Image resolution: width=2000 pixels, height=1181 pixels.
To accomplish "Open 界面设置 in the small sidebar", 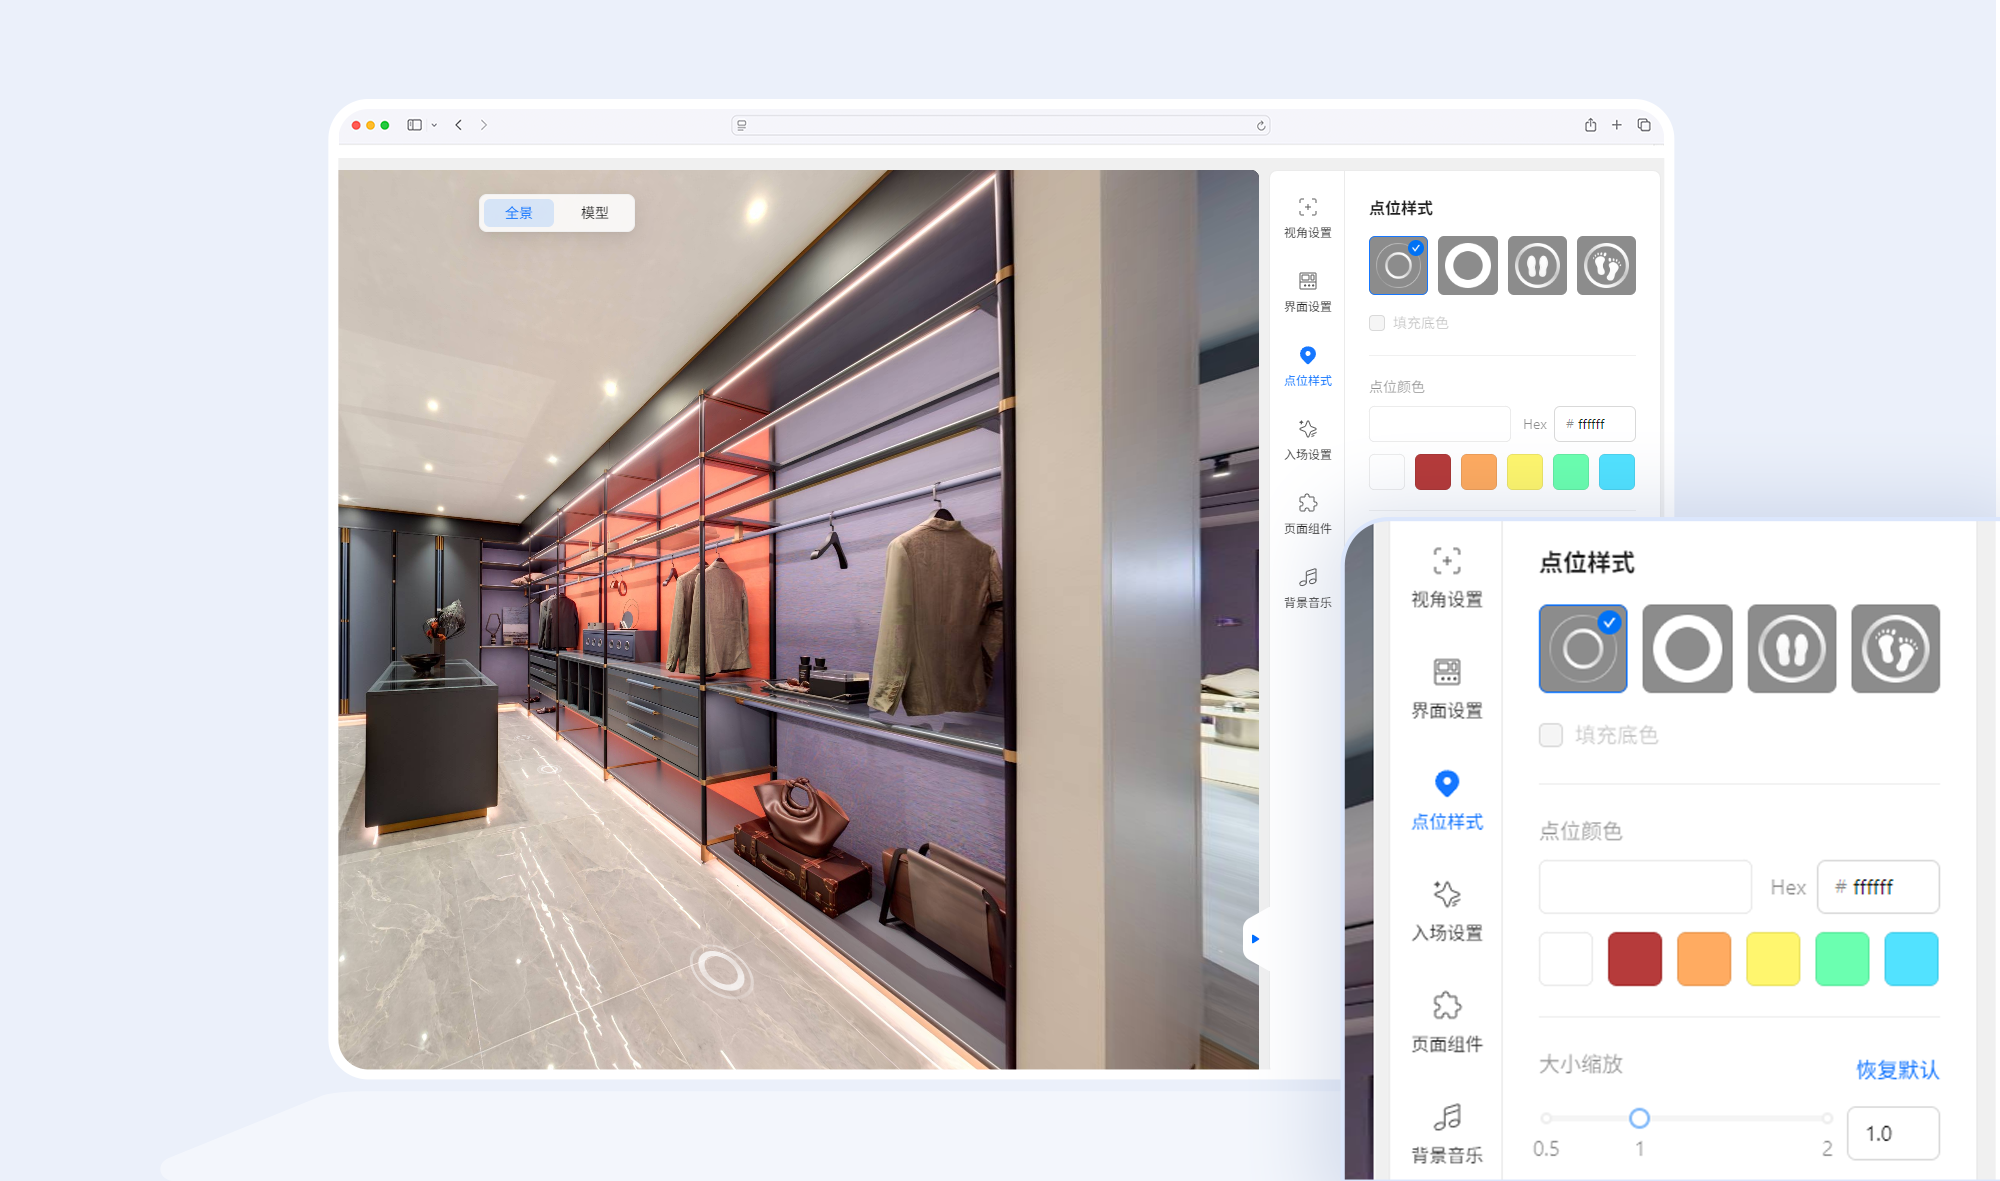I will [x=1307, y=292].
